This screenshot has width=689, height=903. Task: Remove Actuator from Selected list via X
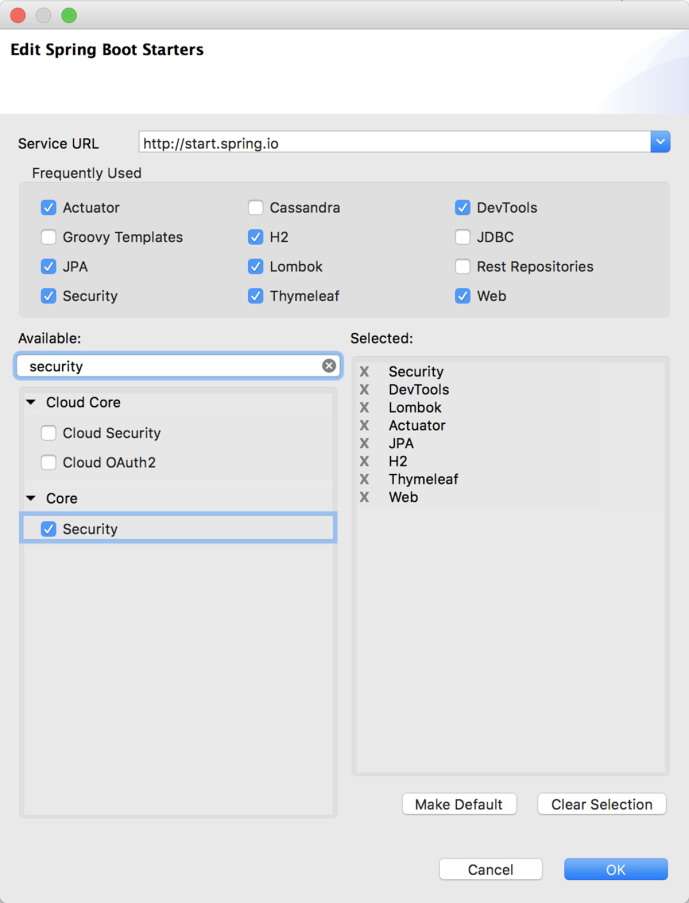coord(364,425)
